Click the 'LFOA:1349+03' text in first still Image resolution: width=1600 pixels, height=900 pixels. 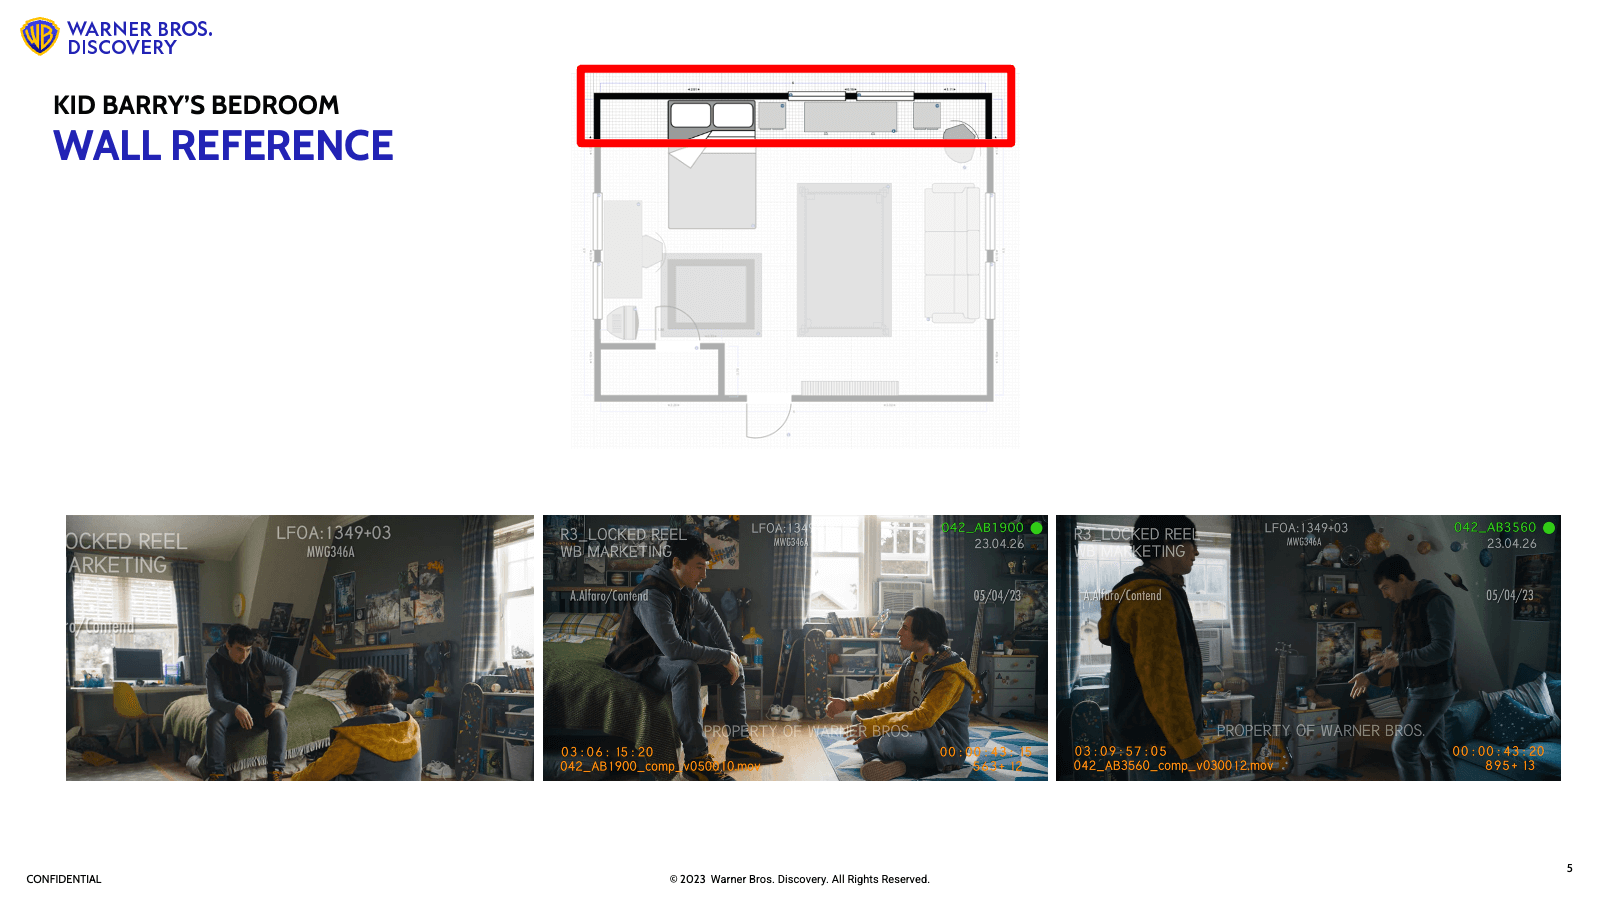pos(334,533)
